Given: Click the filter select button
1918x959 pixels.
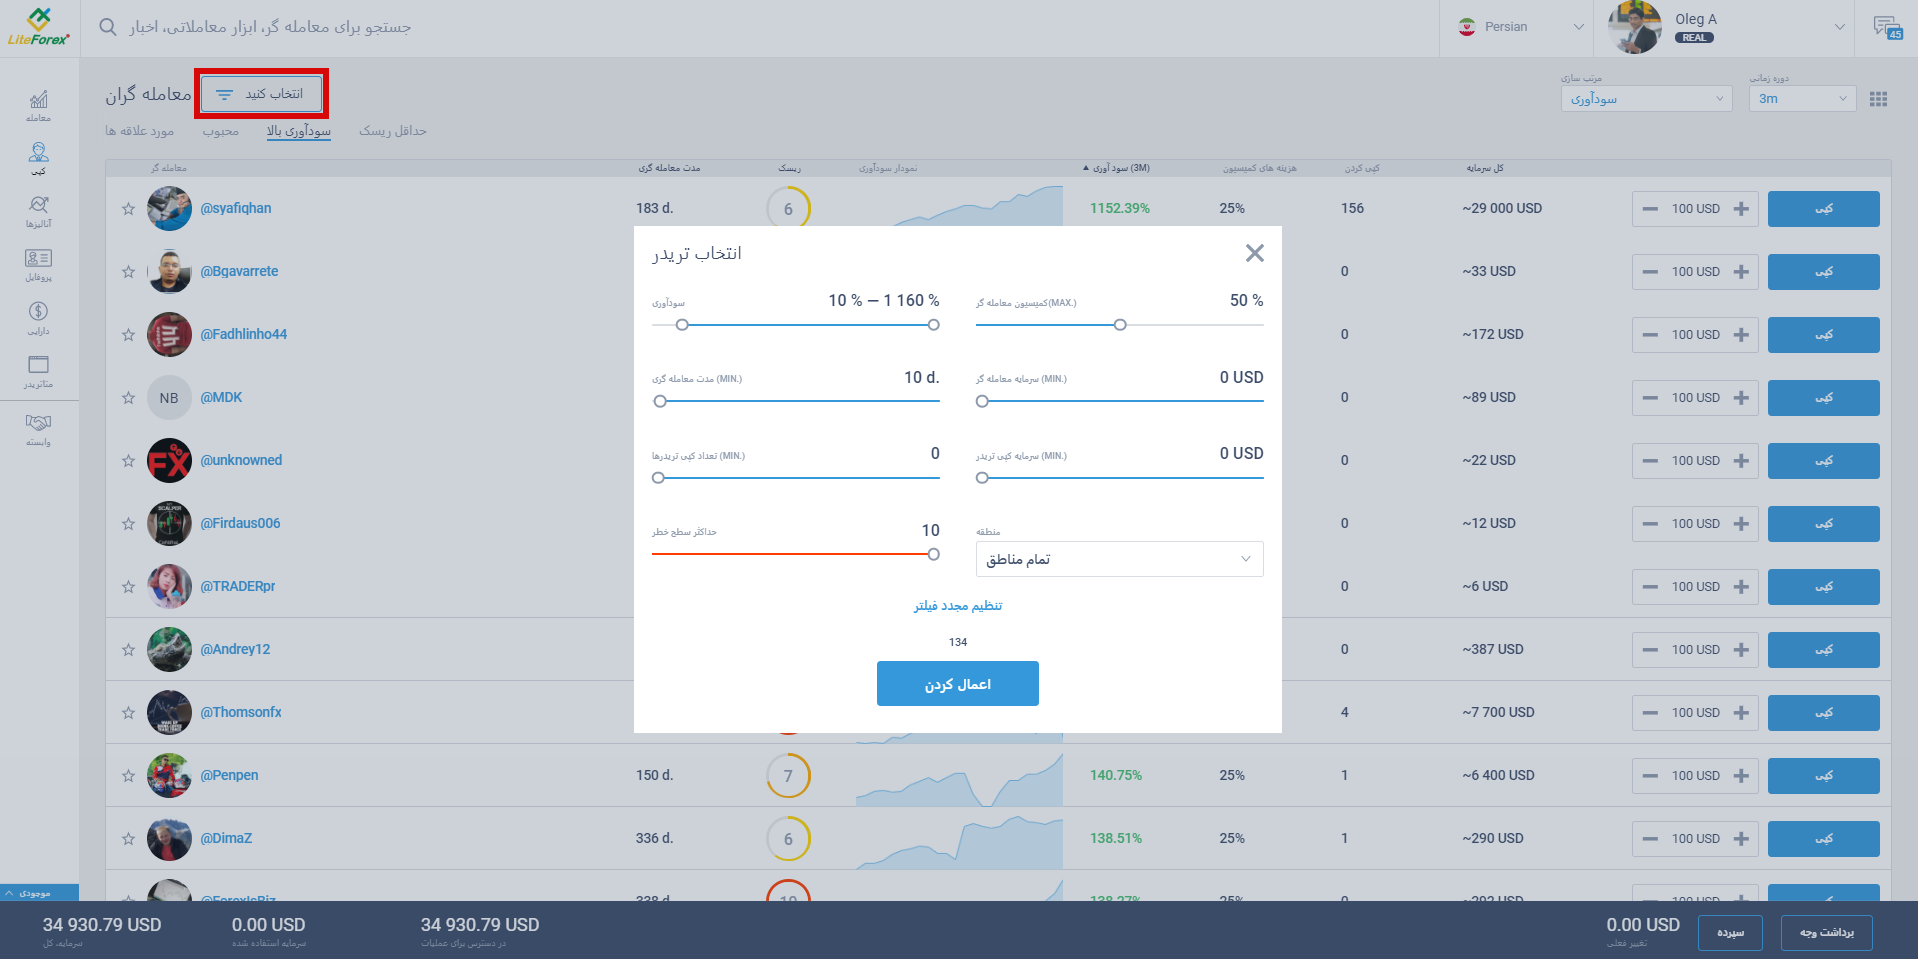Looking at the screenshot, I should tap(262, 94).
